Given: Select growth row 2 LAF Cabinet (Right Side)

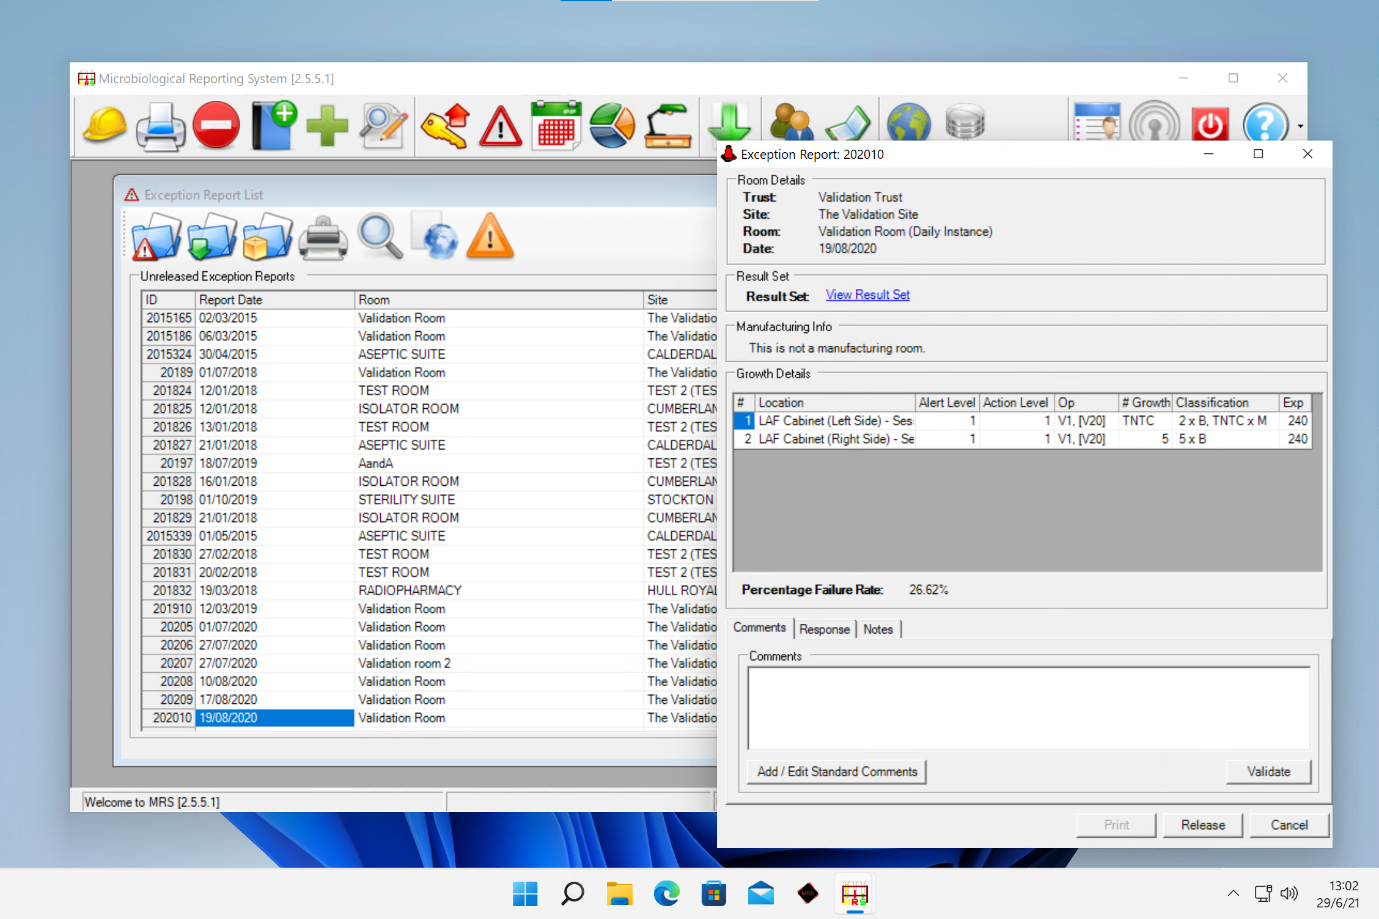Looking at the screenshot, I should pyautogui.click(x=1023, y=439).
